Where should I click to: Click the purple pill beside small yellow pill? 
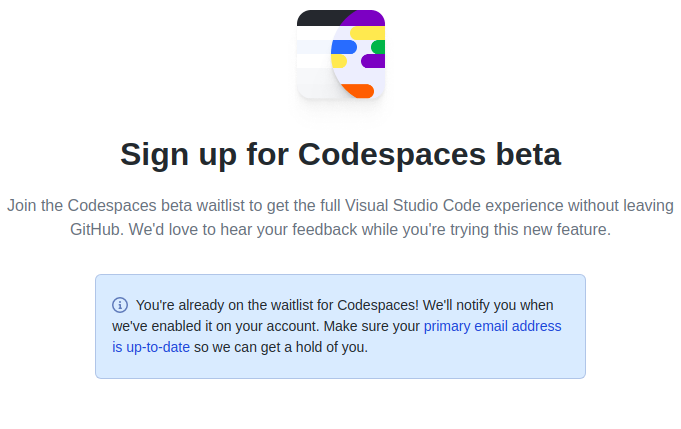[373, 61]
